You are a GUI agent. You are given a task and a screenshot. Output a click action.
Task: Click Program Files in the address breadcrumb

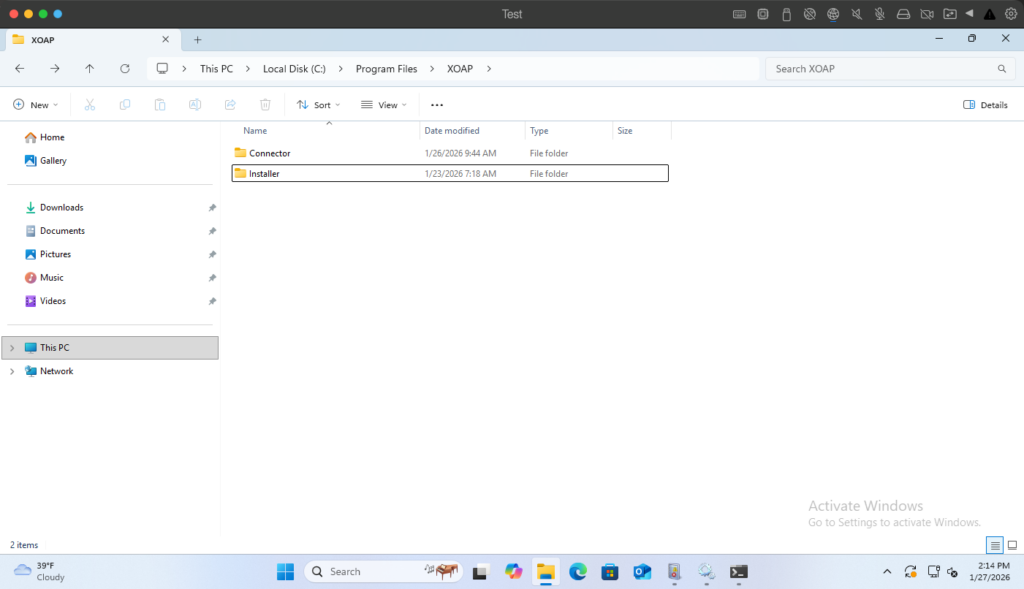pos(386,69)
